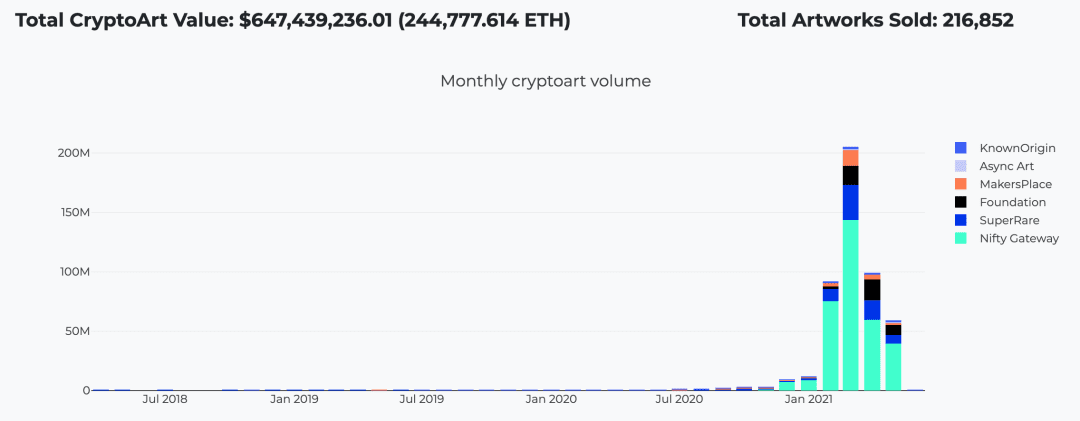The image size is (1080, 421).
Task: Toggle the SuperRare legend entry
Action: (997, 220)
